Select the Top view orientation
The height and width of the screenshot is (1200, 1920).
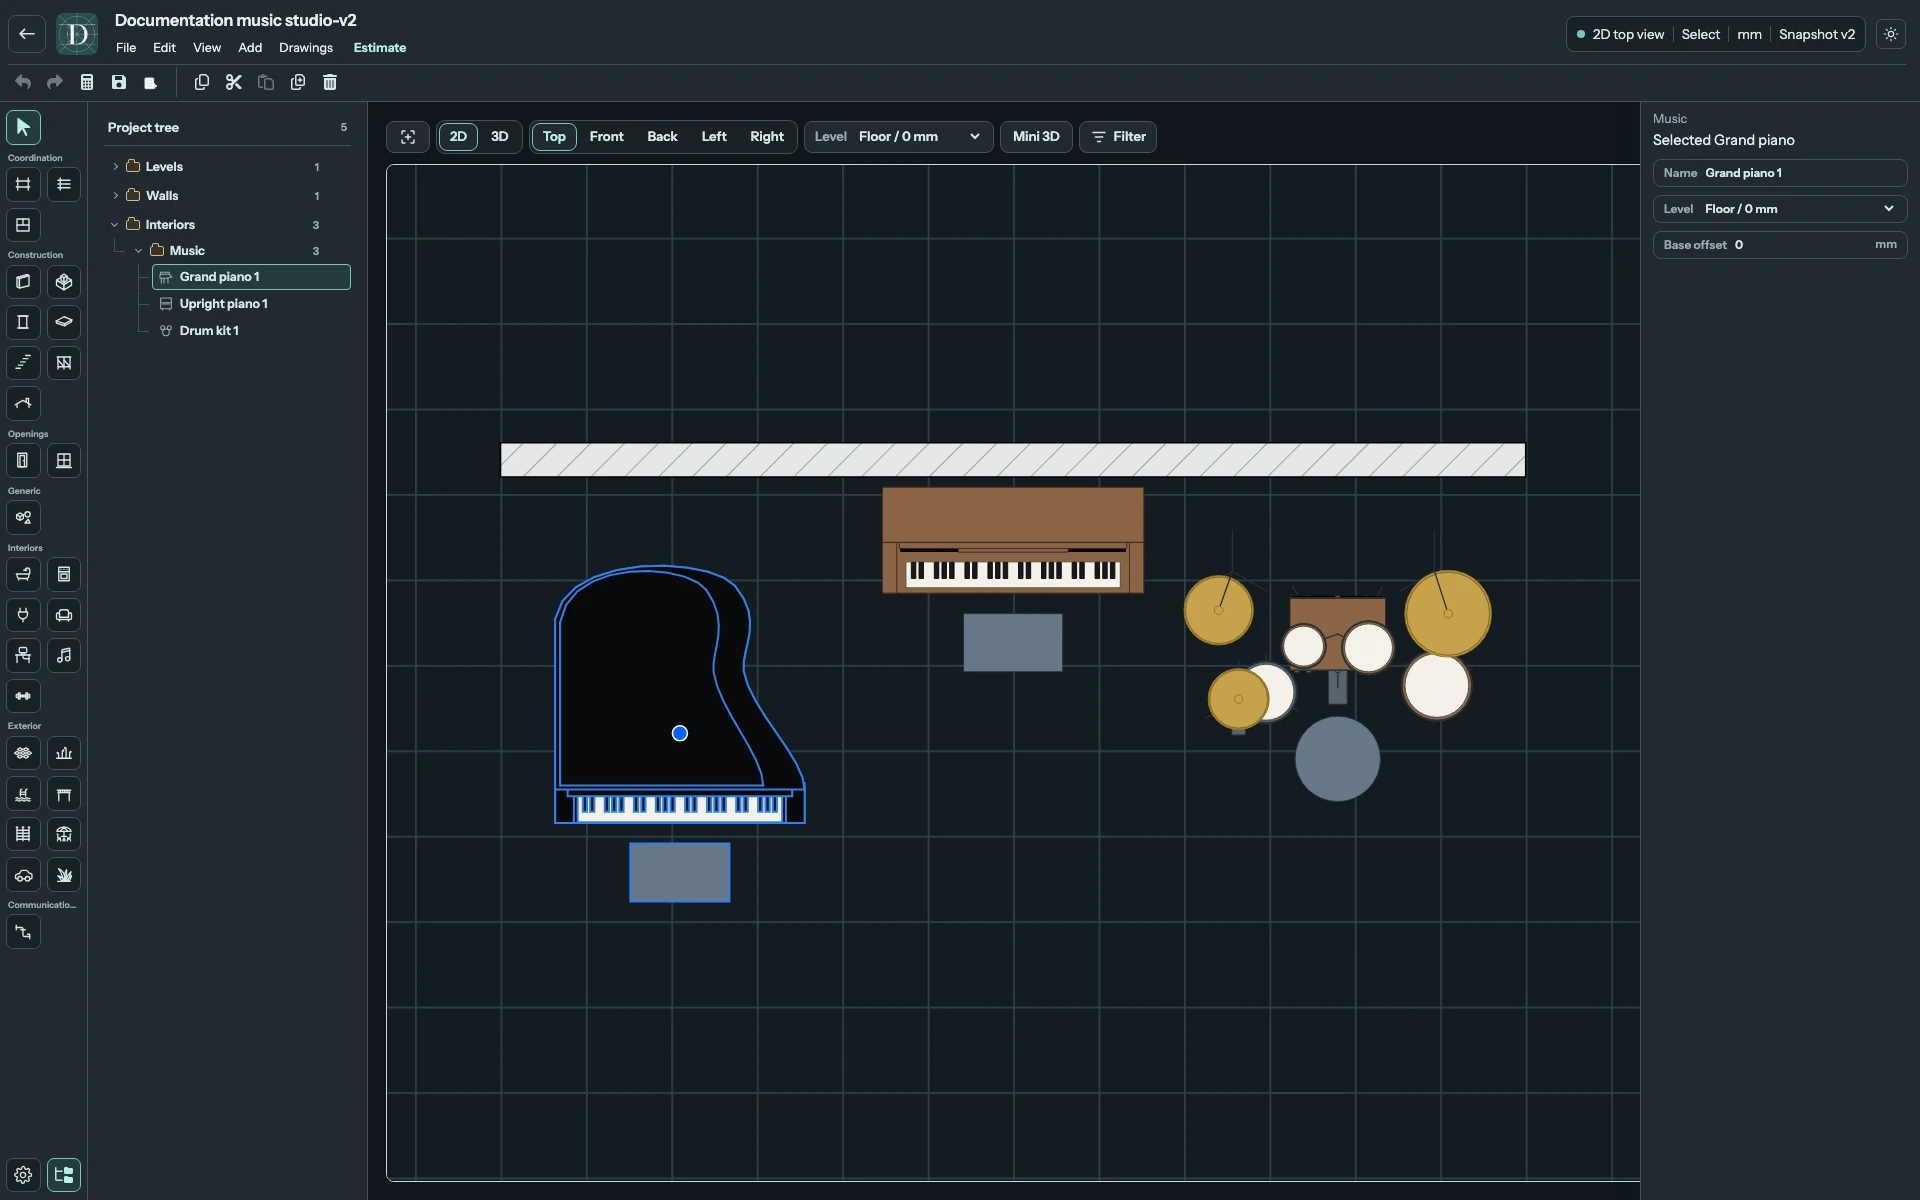tap(554, 137)
